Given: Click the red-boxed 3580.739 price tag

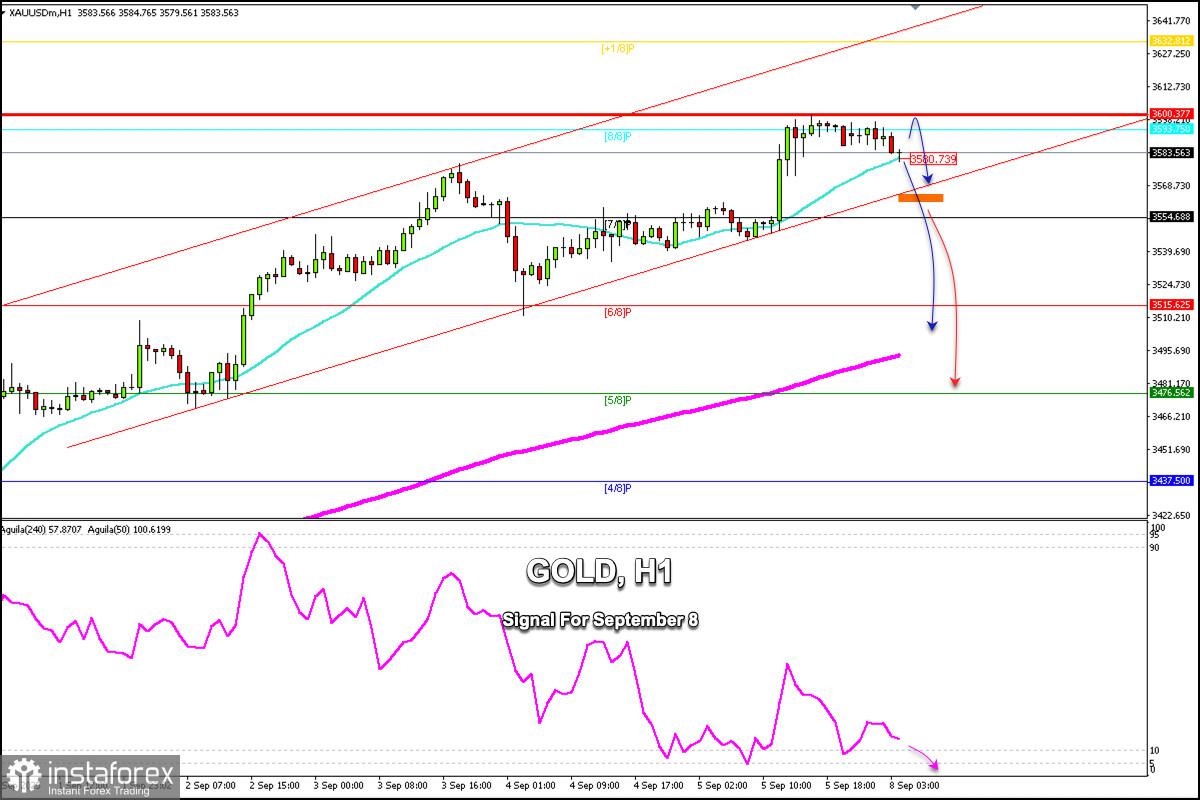Looking at the screenshot, I should [x=933, y=159].
